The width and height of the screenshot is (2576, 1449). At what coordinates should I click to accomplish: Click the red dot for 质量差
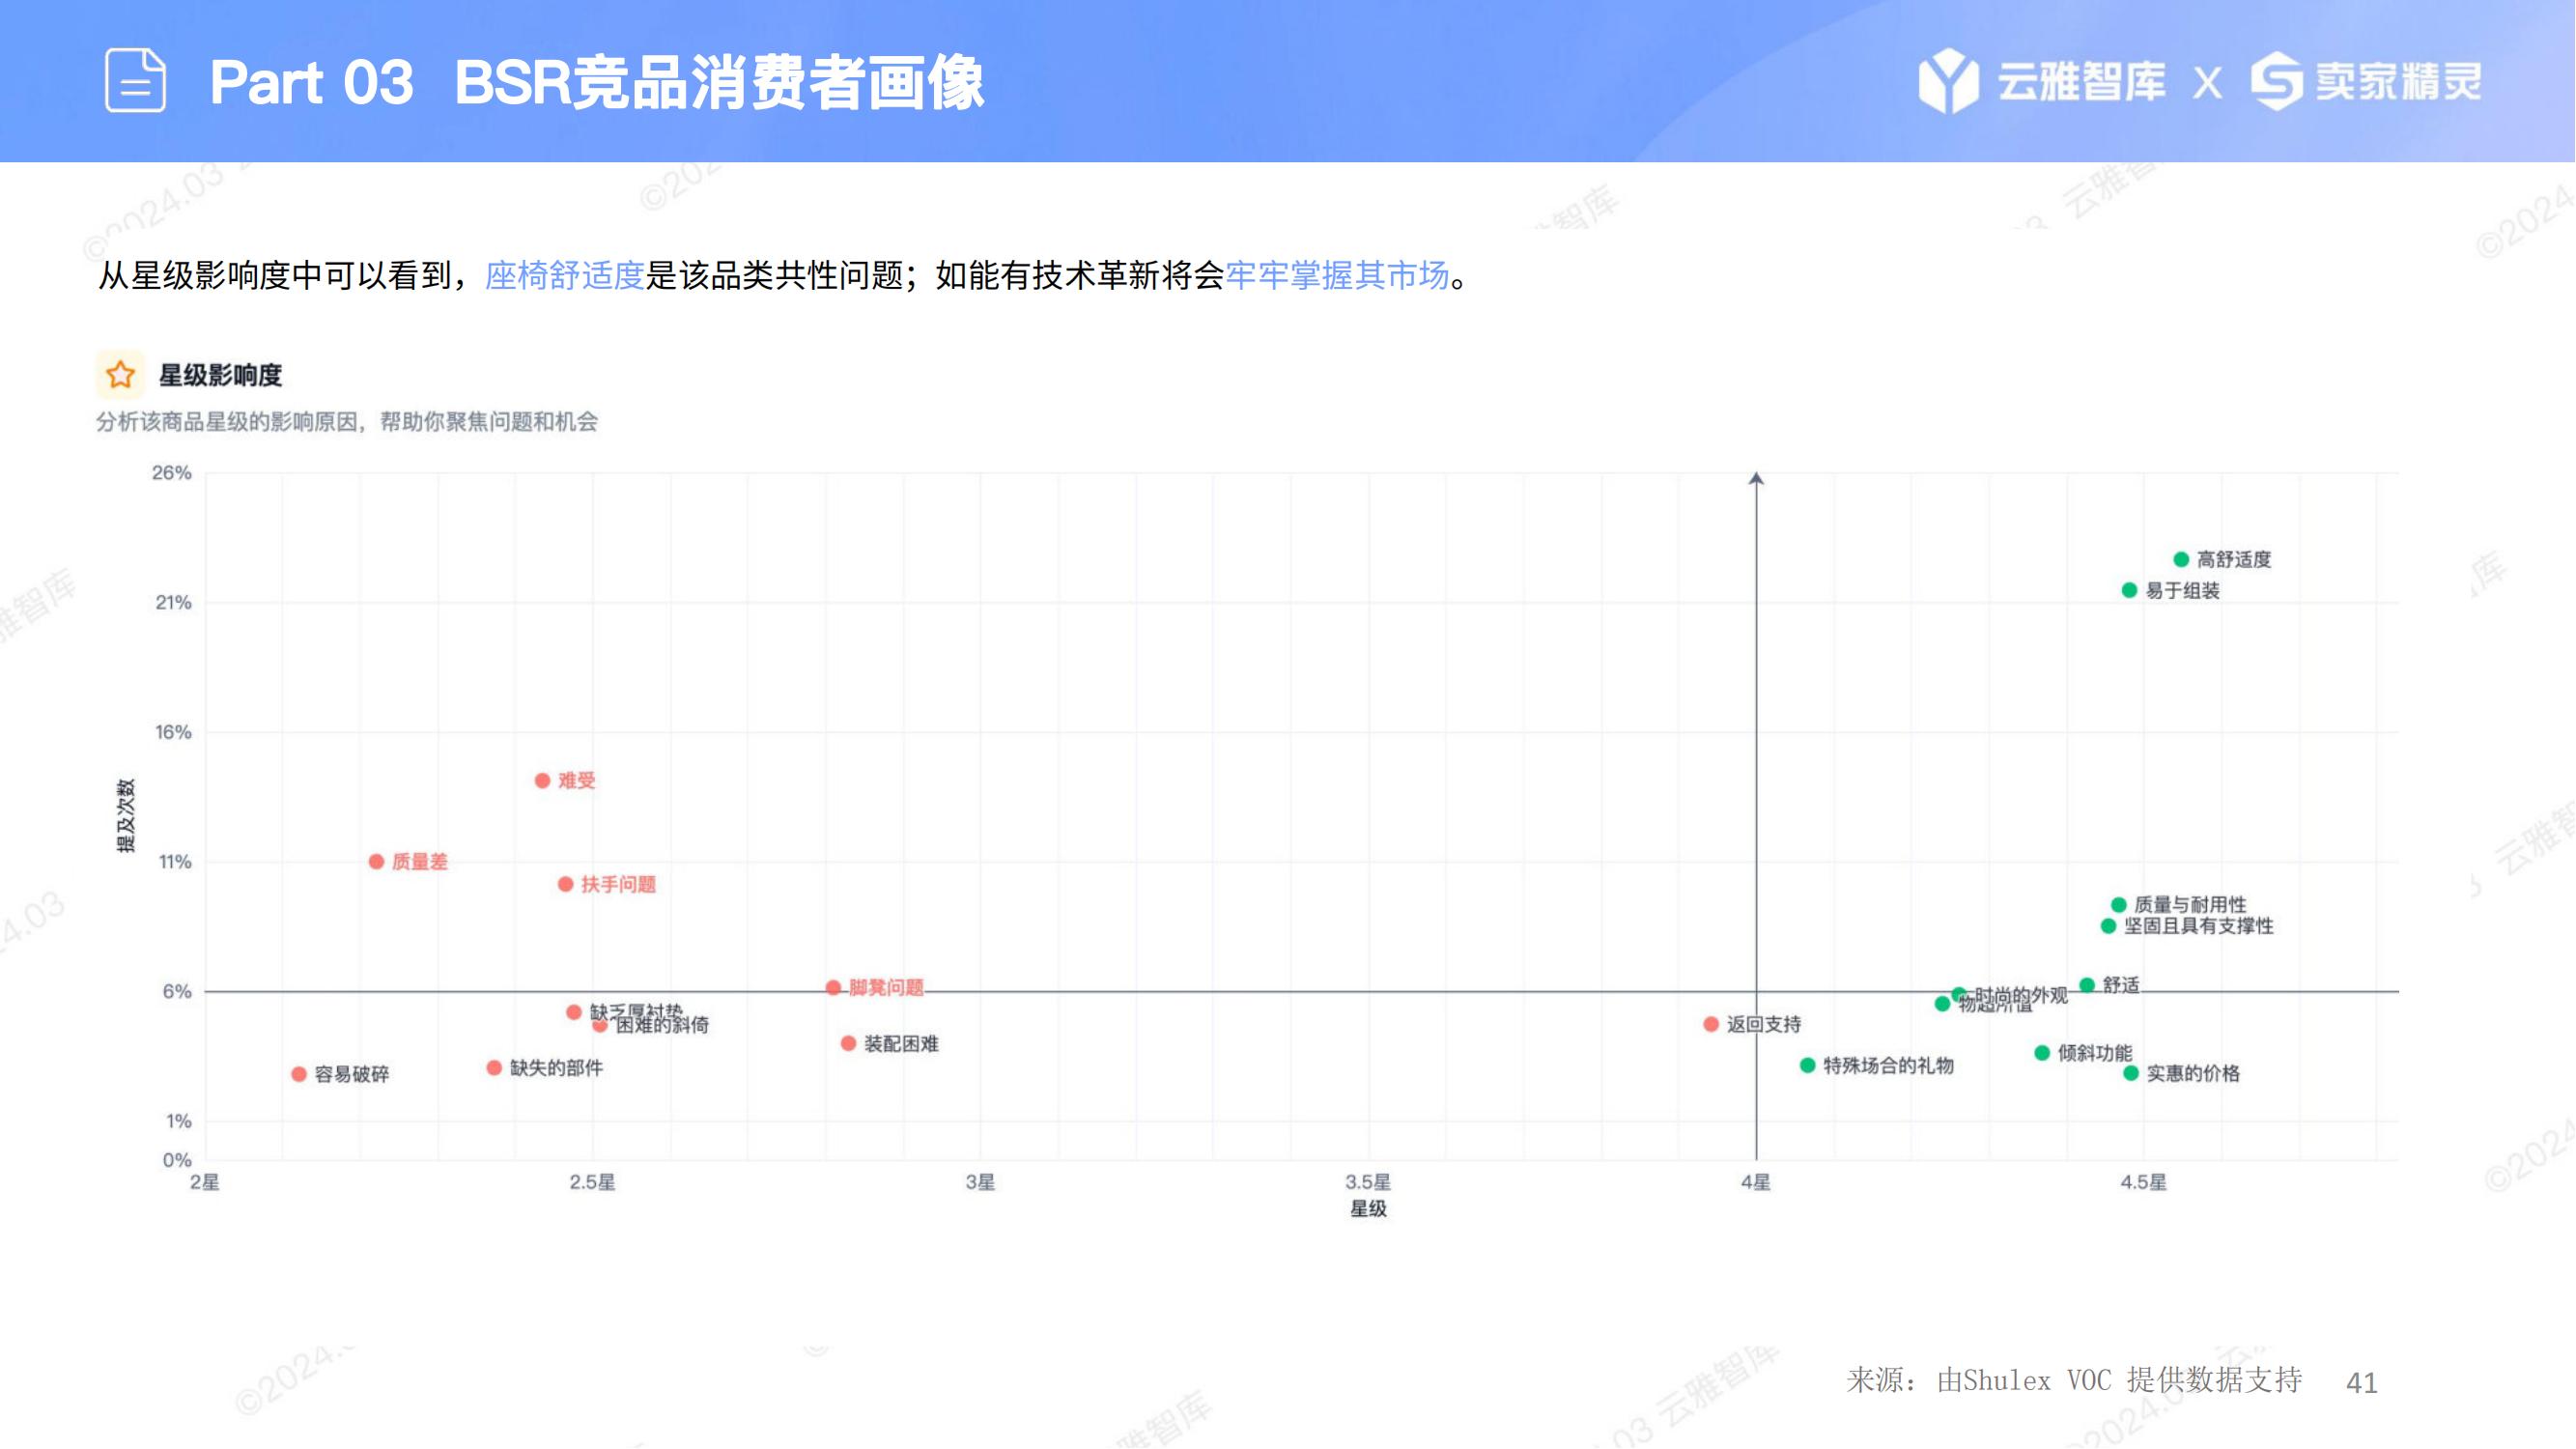click(x=376, y=861)
